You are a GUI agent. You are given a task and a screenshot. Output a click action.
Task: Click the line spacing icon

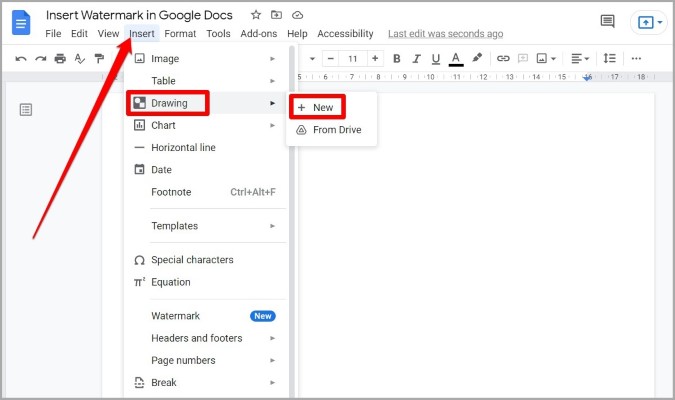pos(610,59)
